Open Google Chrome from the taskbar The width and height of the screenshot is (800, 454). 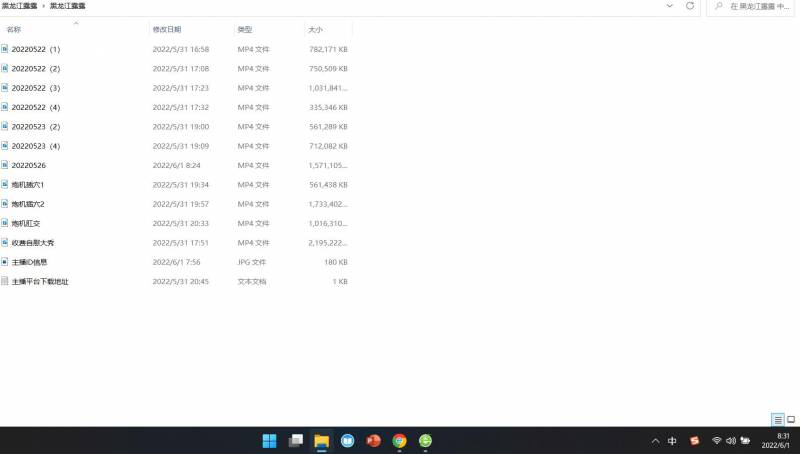click(x=399, y=441)
